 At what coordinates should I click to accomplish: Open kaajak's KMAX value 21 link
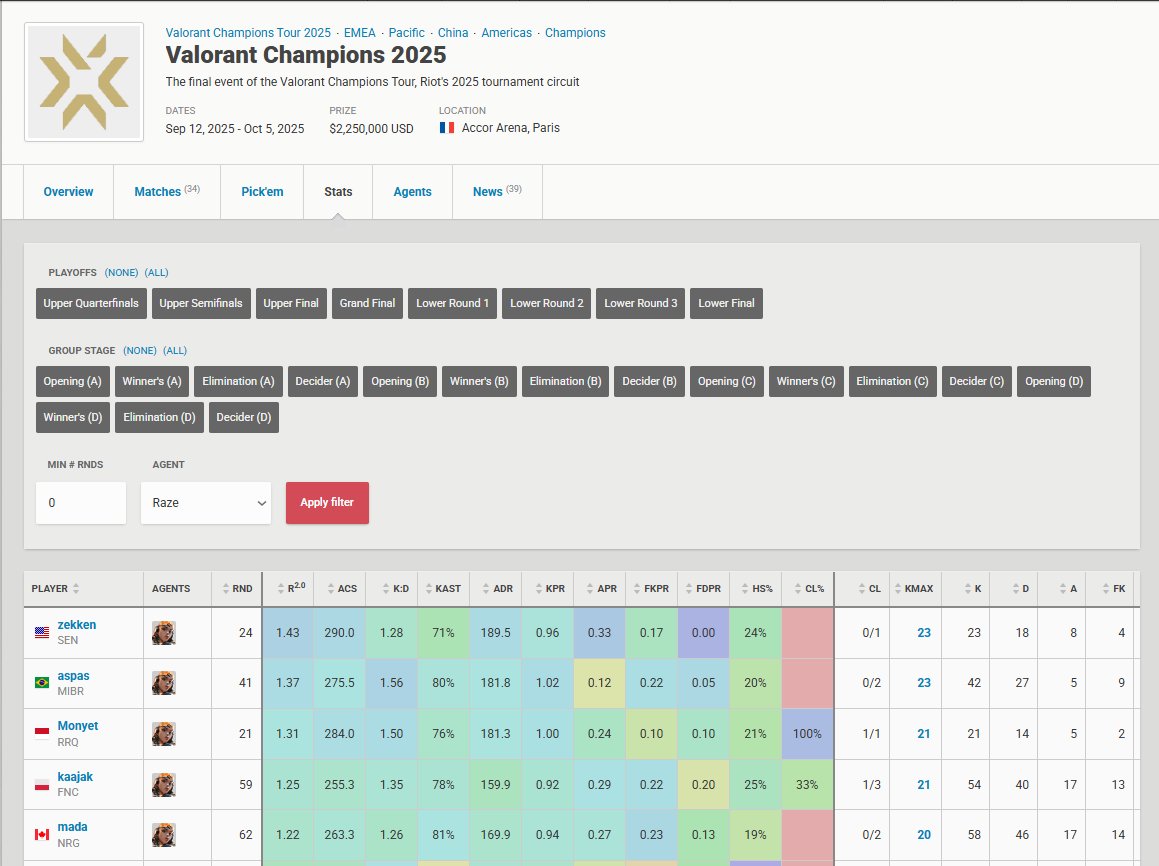(924, 785)
